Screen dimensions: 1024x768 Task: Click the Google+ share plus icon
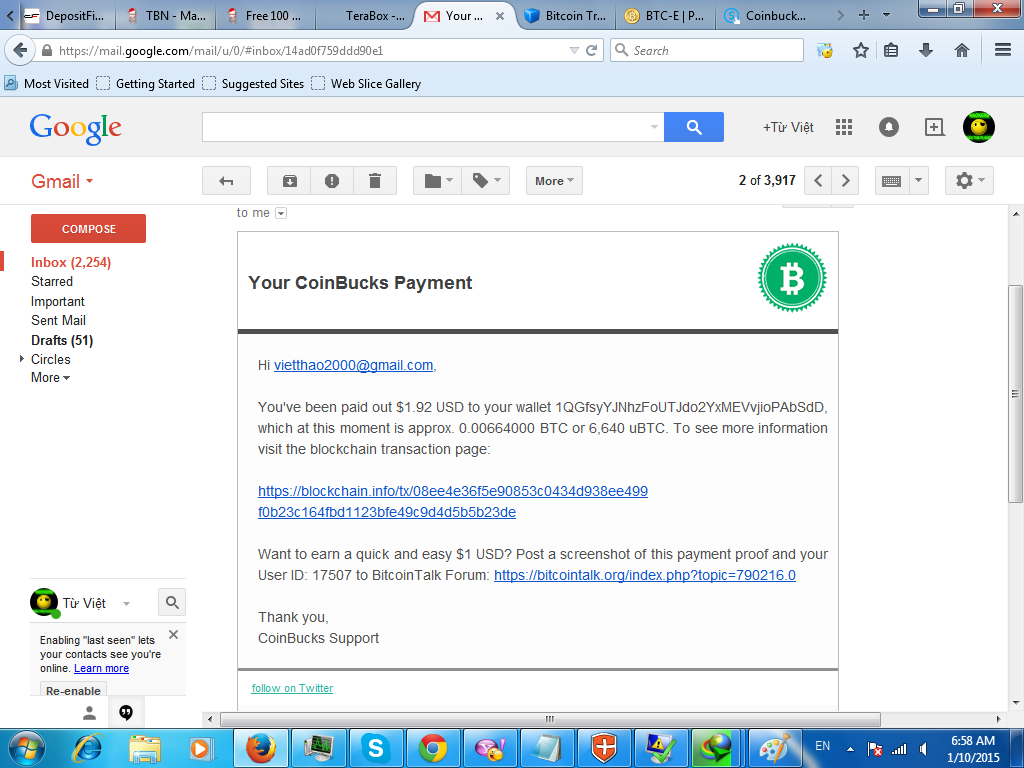(x=934, y=127)
